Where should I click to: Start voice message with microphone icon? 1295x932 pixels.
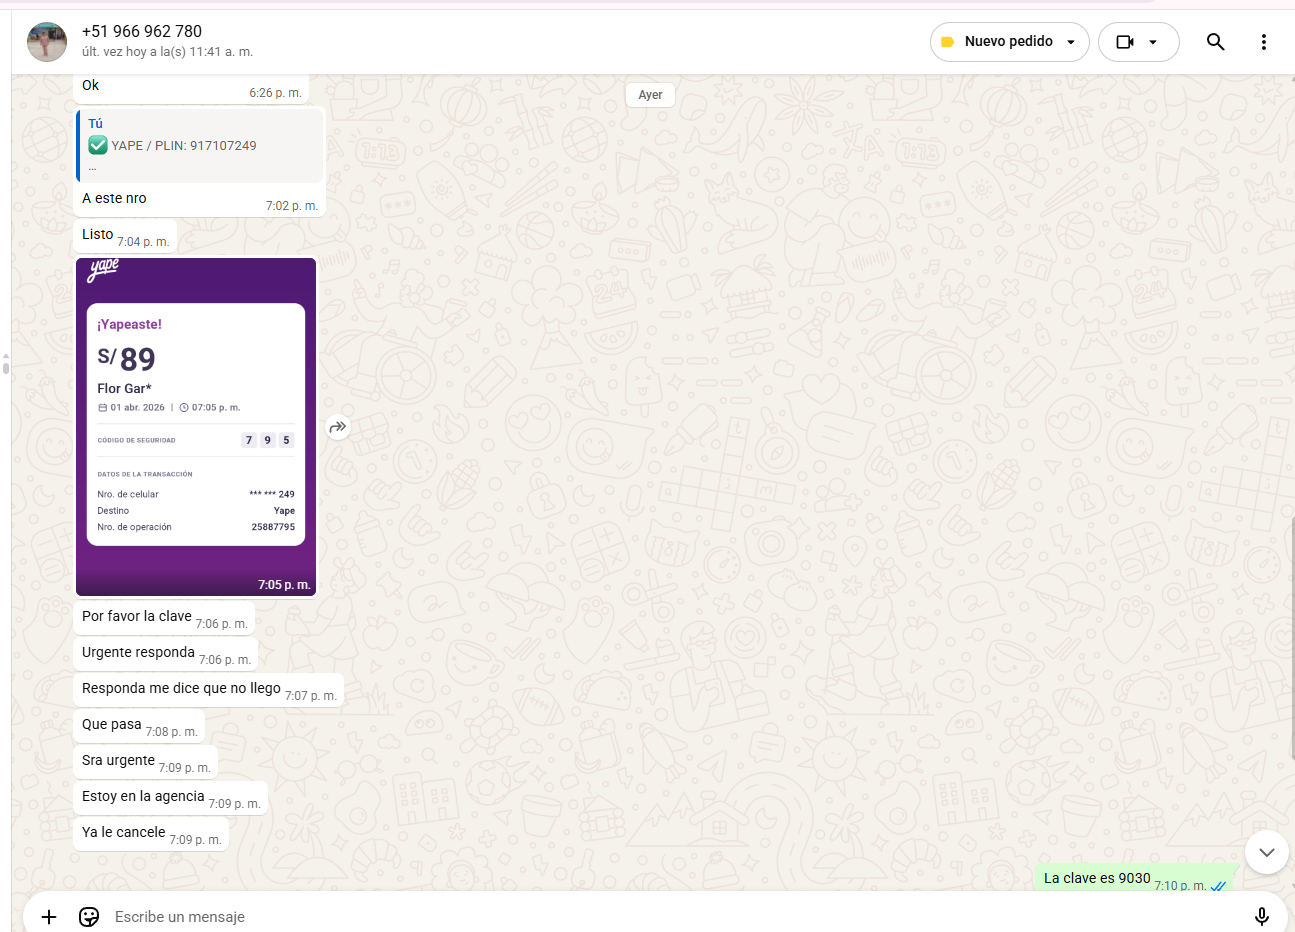click(x=1261, y=916)
